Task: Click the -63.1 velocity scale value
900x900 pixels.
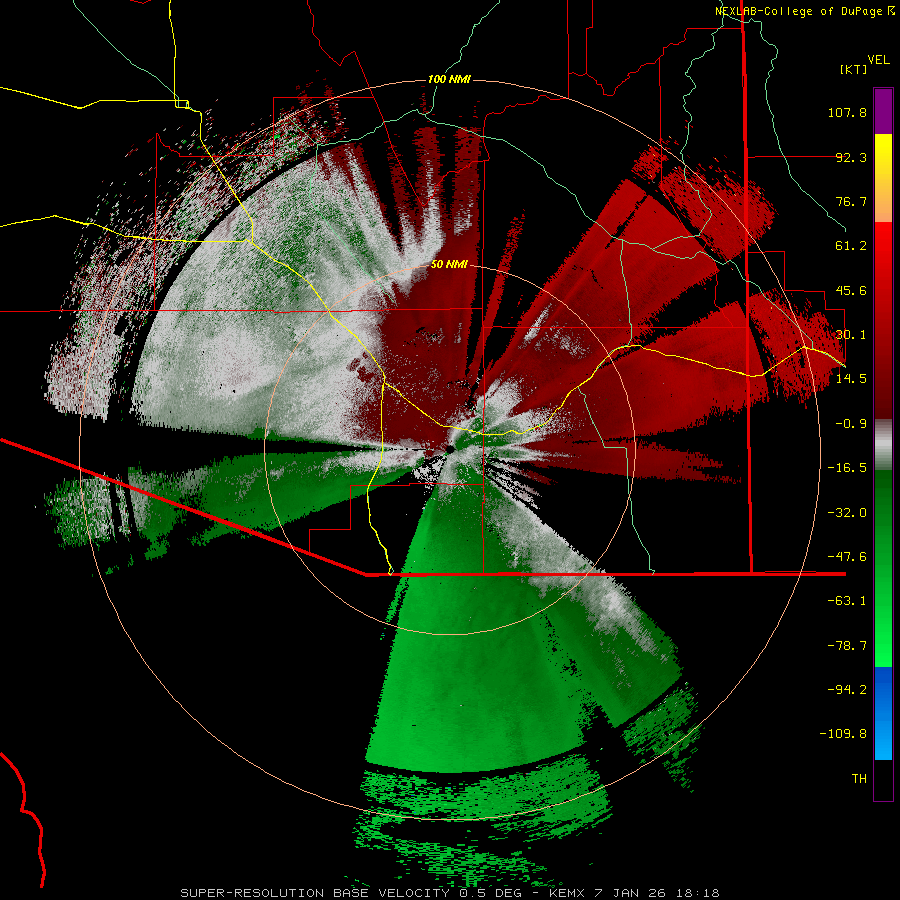Action: [847, 601]
